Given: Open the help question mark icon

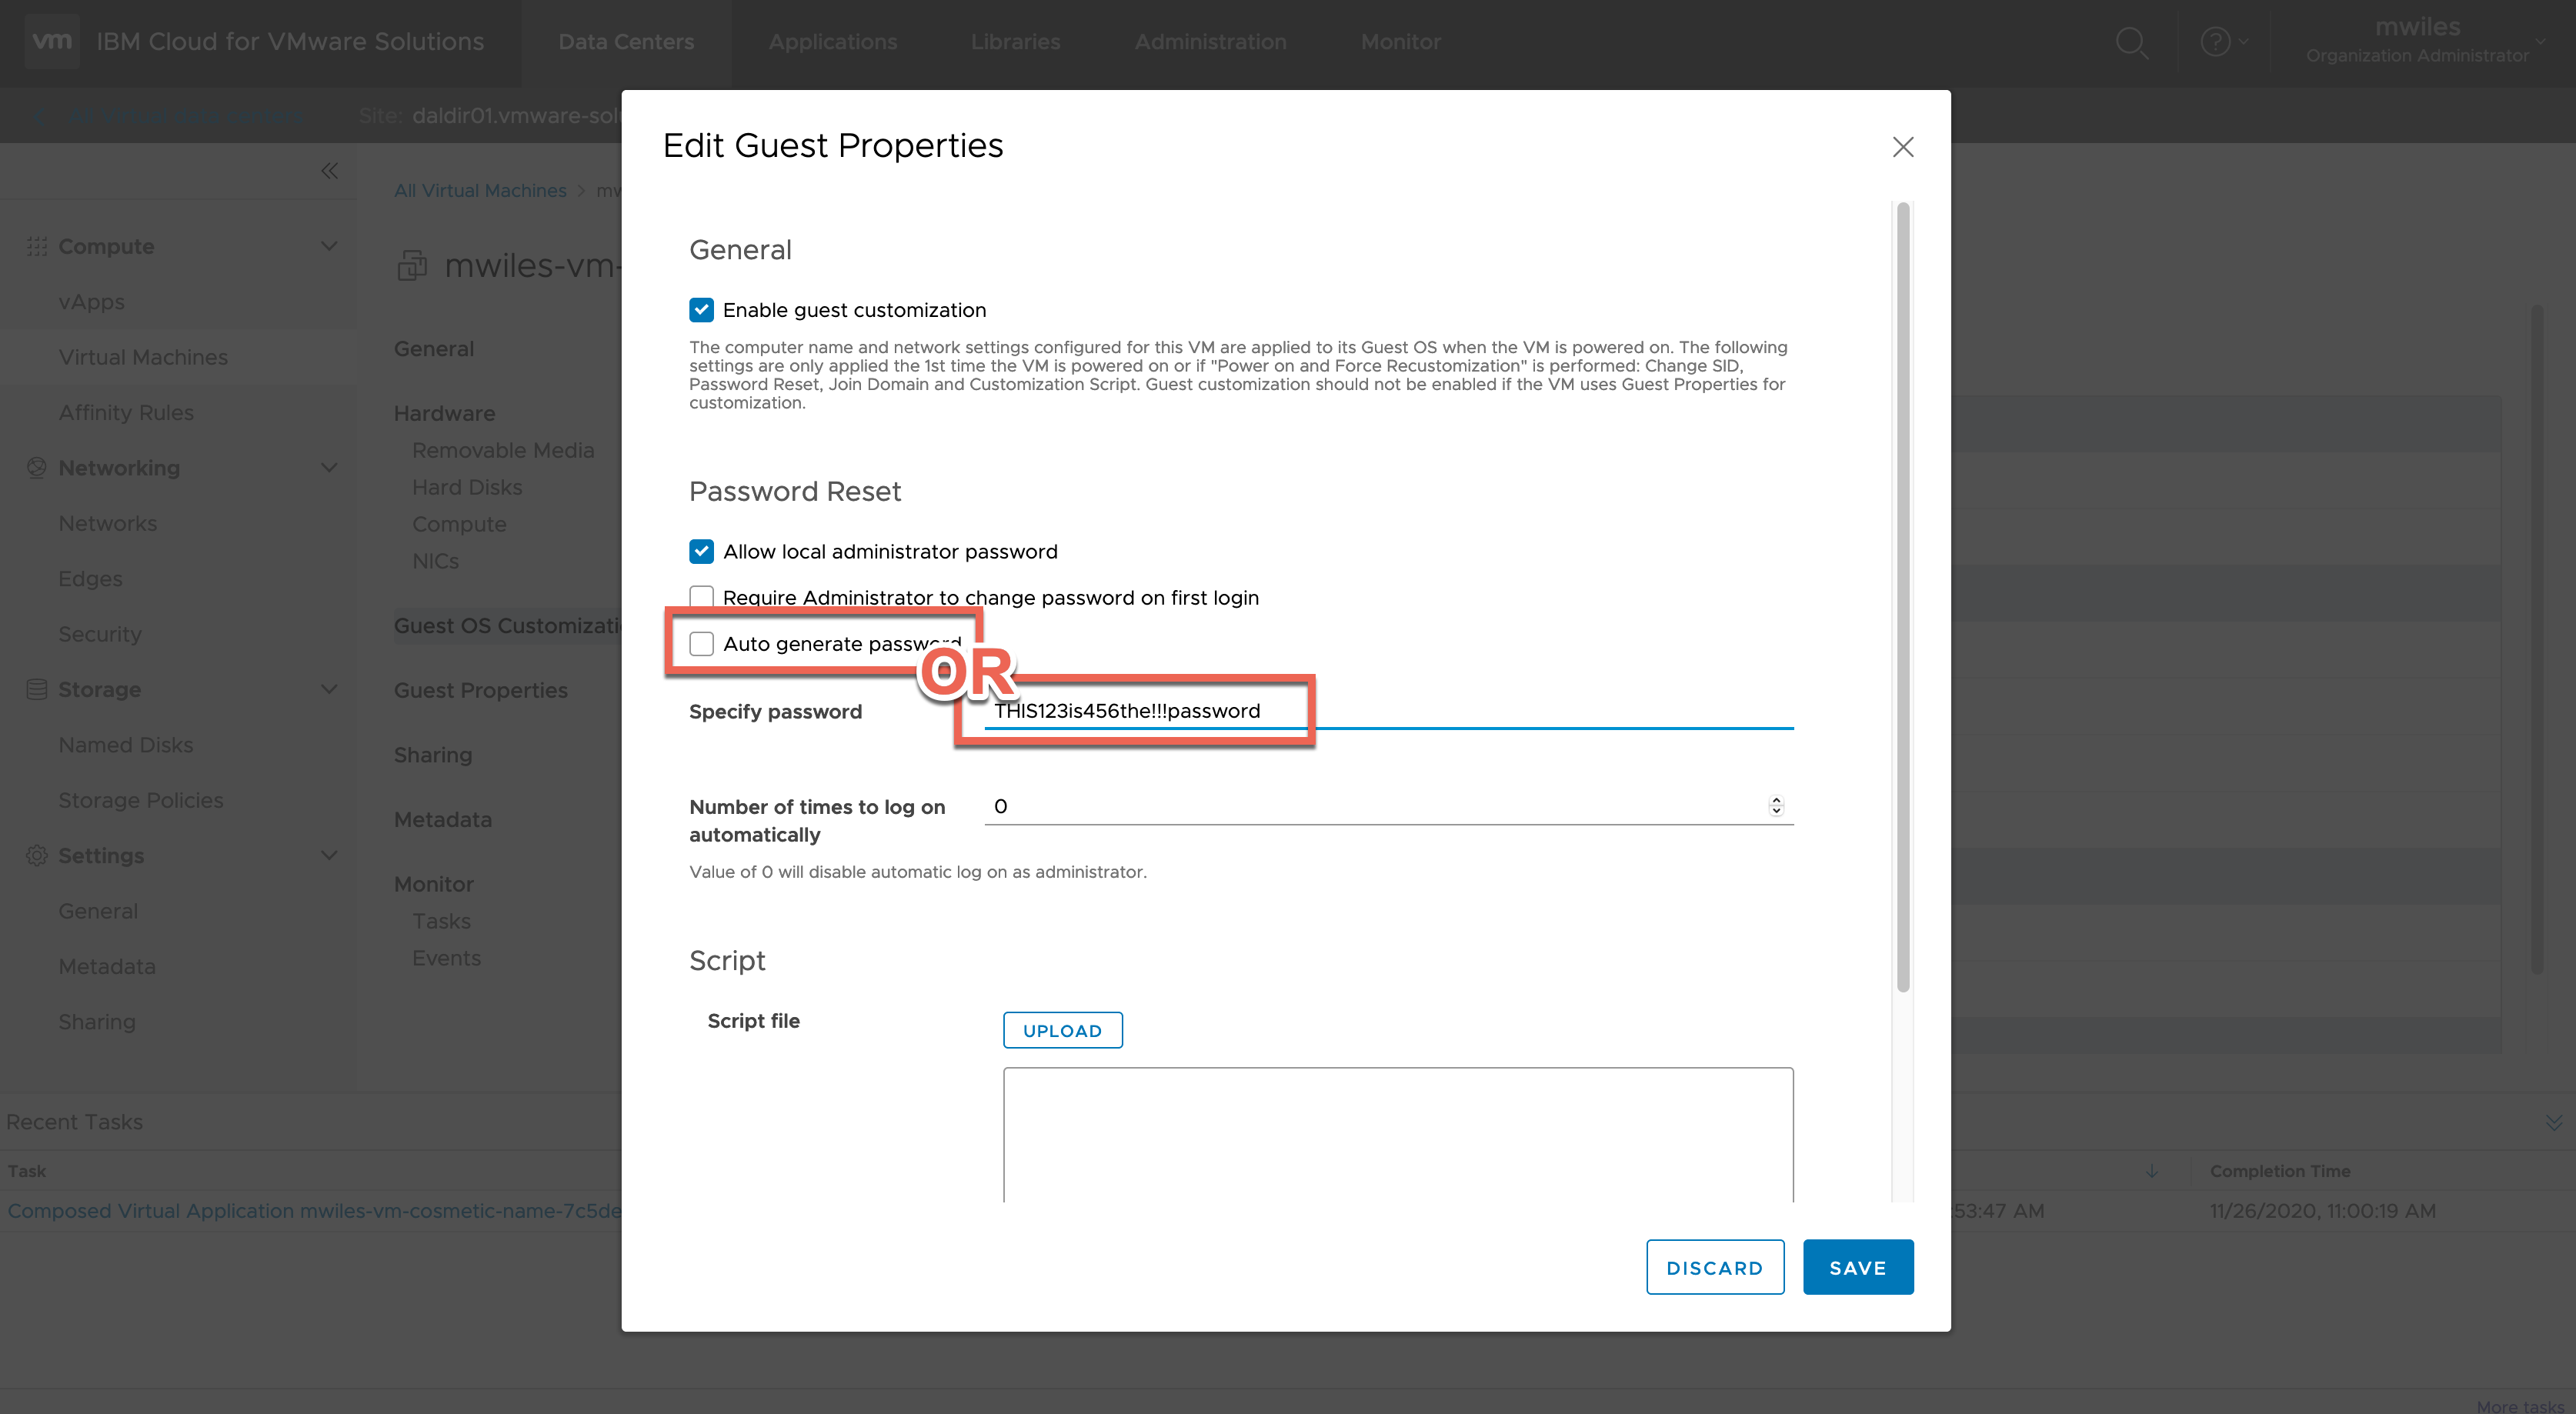Looking at the screenshot, I should tap(2215, 42).
